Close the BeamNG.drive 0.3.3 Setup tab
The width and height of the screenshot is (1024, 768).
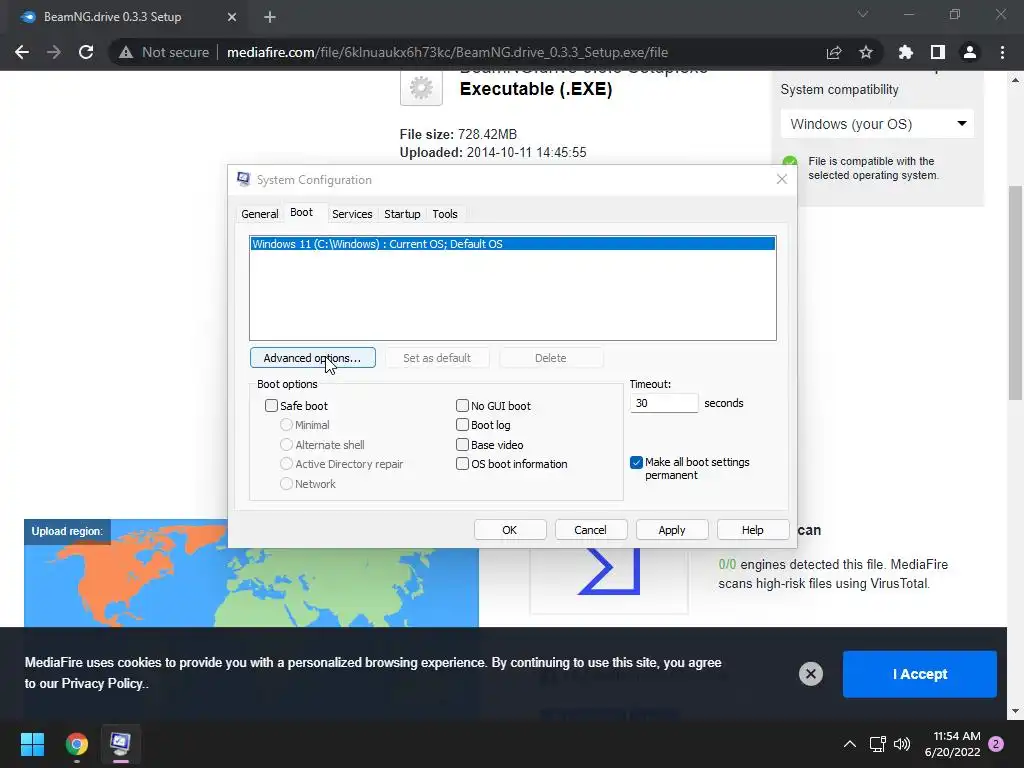[x=232, y=17]
